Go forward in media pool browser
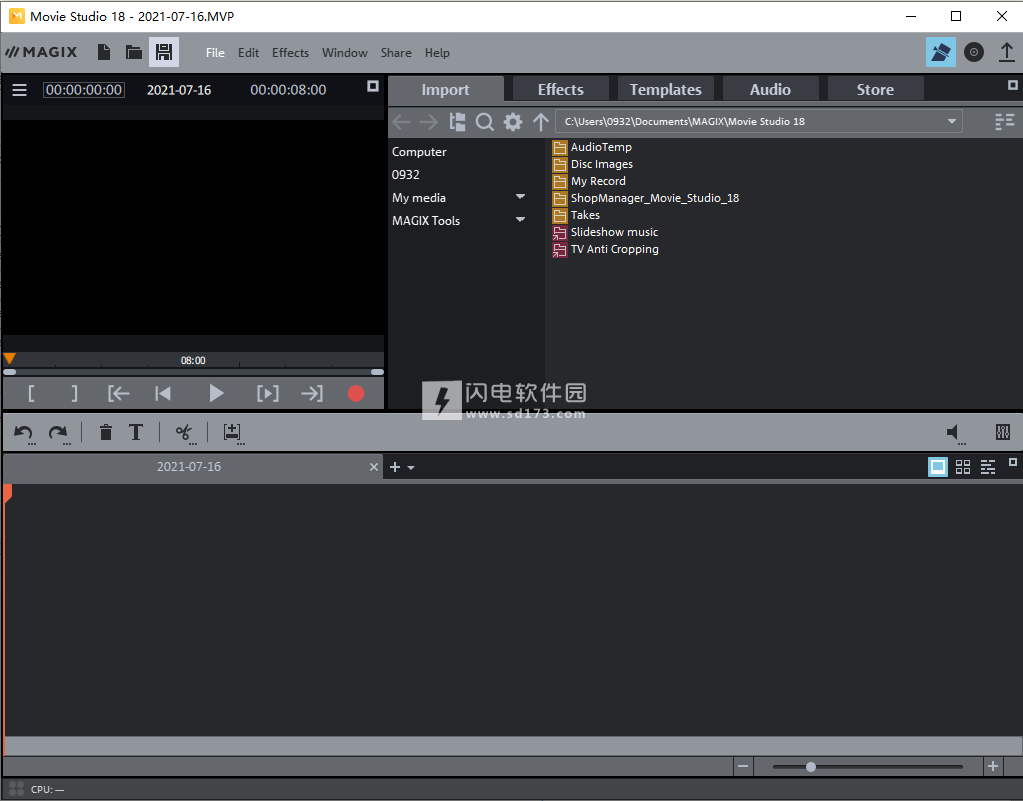The width and height of the screenshot is (1023, 801). [x=429, y=122]
